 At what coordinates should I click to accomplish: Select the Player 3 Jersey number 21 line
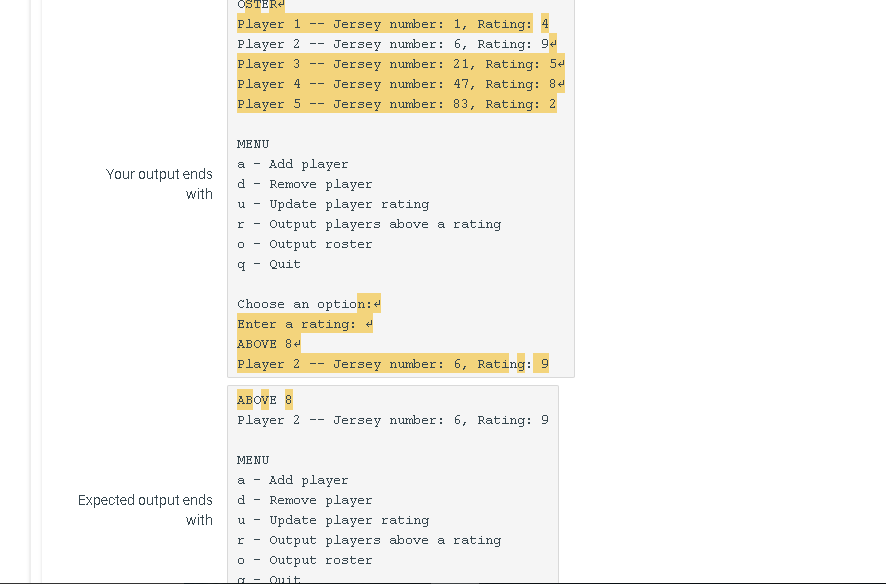click(390, 63)
